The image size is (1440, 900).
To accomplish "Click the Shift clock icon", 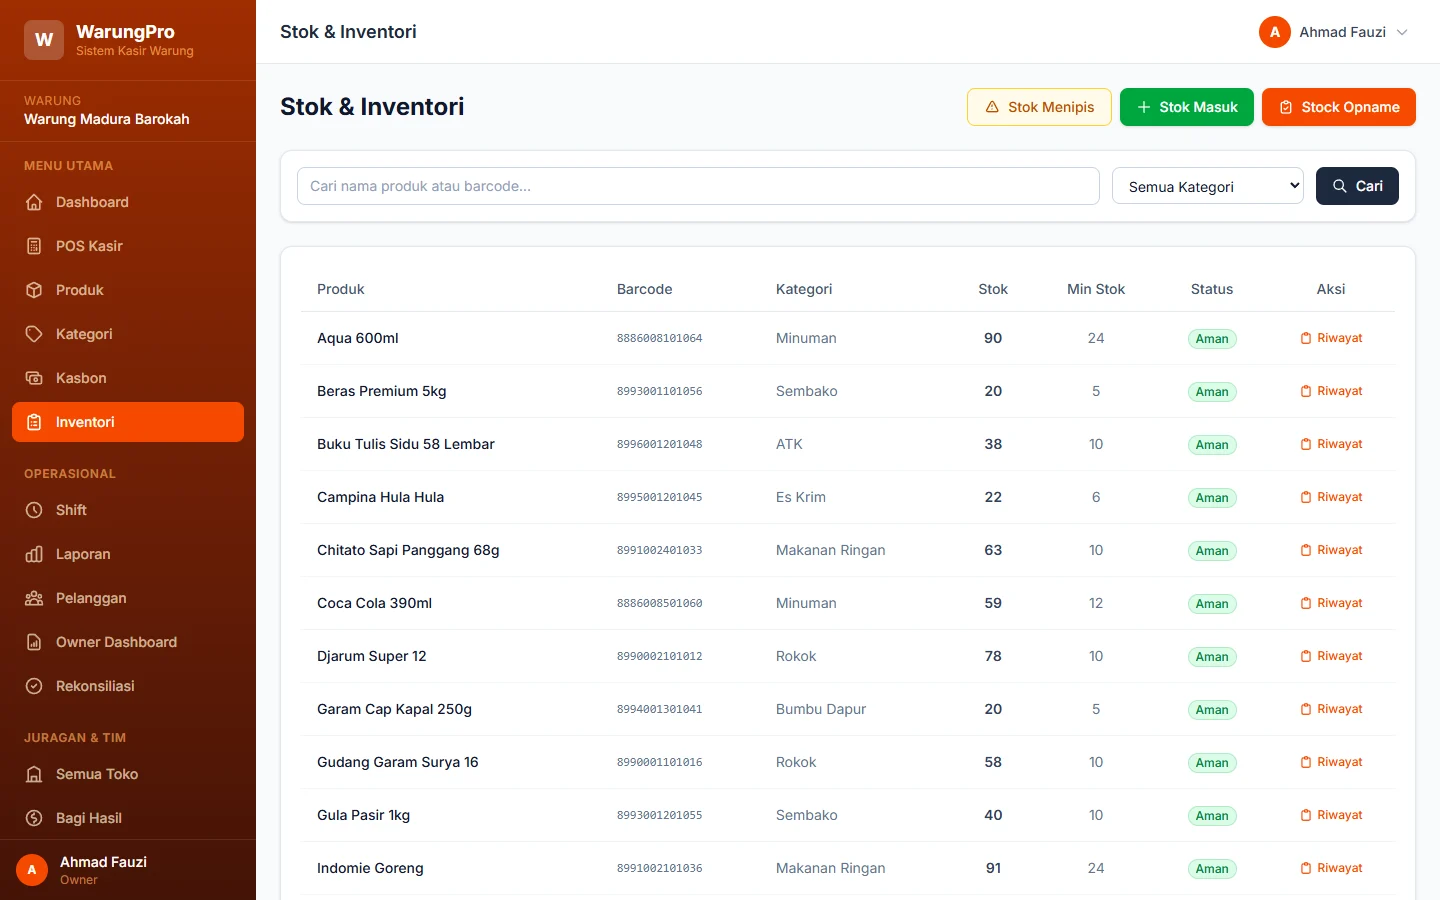I will (34, 510).
